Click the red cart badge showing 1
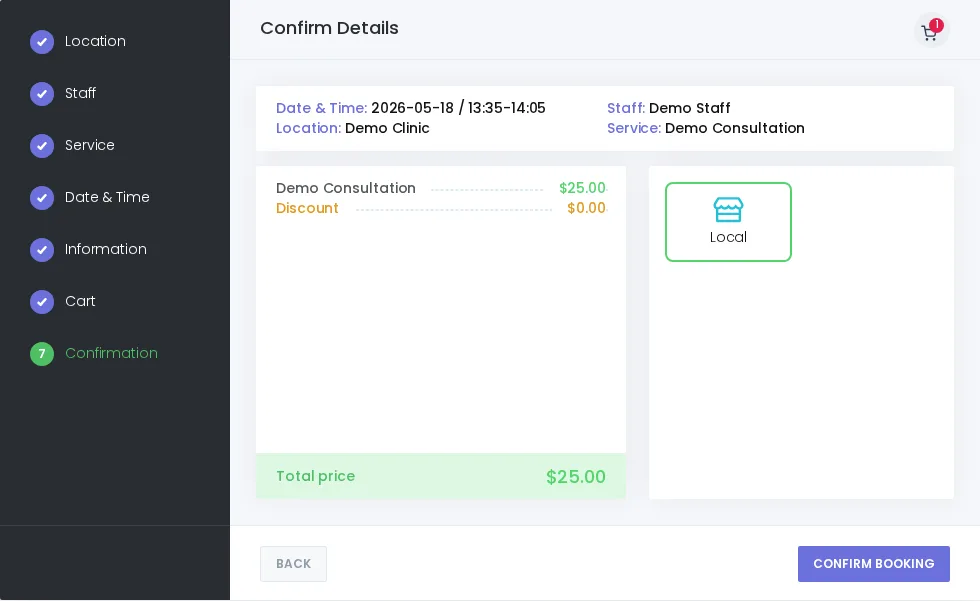 point(936,25)
